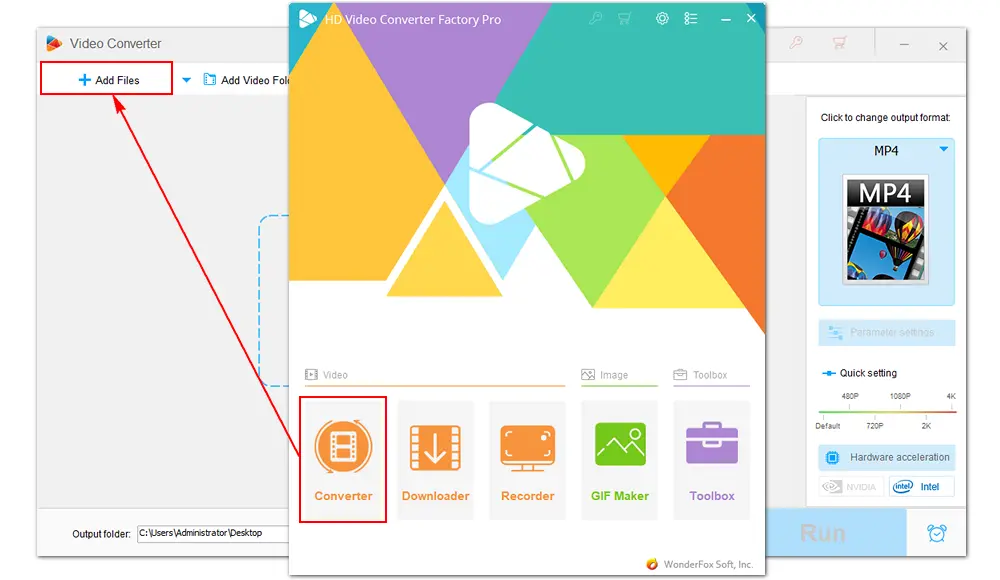Viewport: 1000px width, 580px height.
Task: Click the Run button
Action: point(836,532)
